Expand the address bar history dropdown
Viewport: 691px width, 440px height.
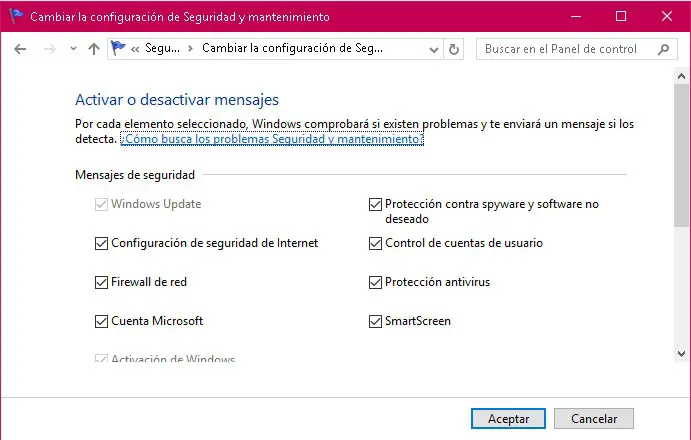click(433, 49)
